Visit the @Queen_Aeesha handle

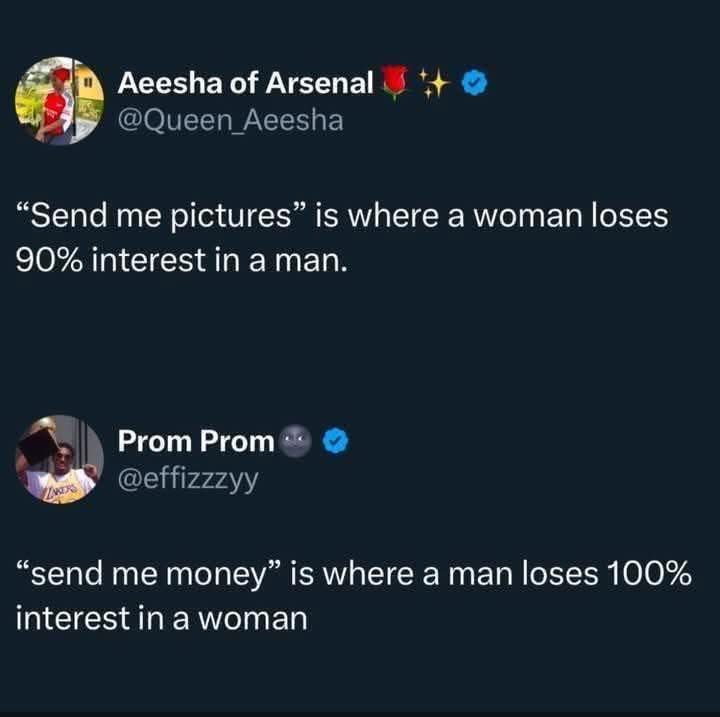coord(231,120)
